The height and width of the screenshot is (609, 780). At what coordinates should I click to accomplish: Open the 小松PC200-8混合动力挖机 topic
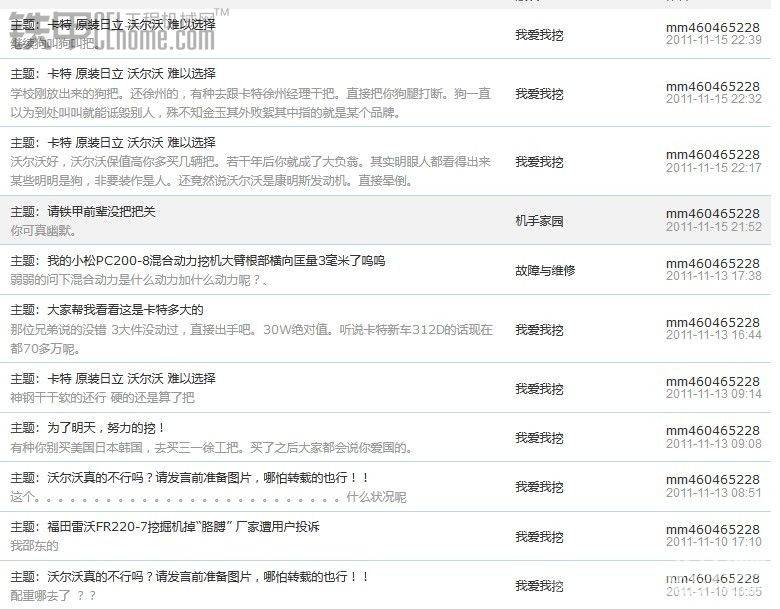[216, 261]
